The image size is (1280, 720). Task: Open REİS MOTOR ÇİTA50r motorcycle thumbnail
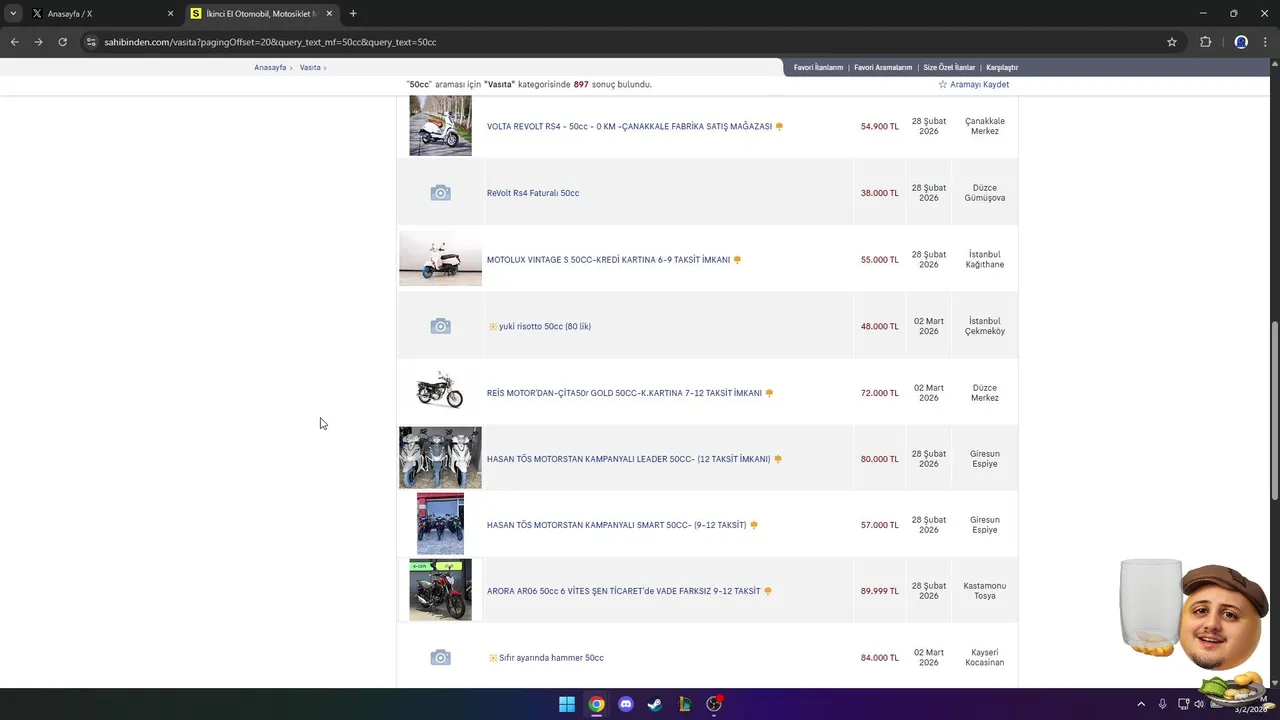(x=440, y=392)
